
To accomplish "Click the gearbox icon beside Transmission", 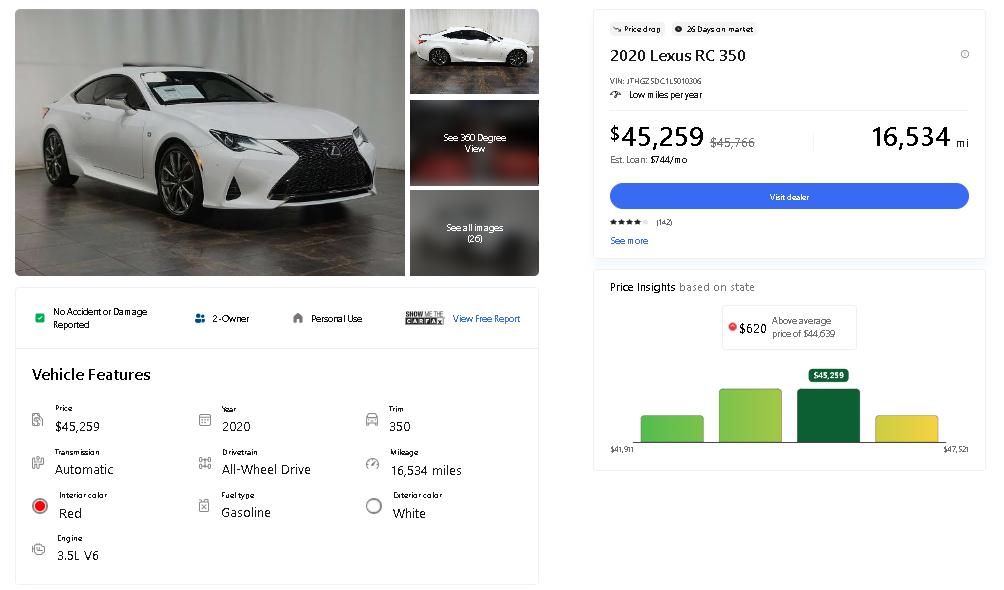I will pos(38,463).
